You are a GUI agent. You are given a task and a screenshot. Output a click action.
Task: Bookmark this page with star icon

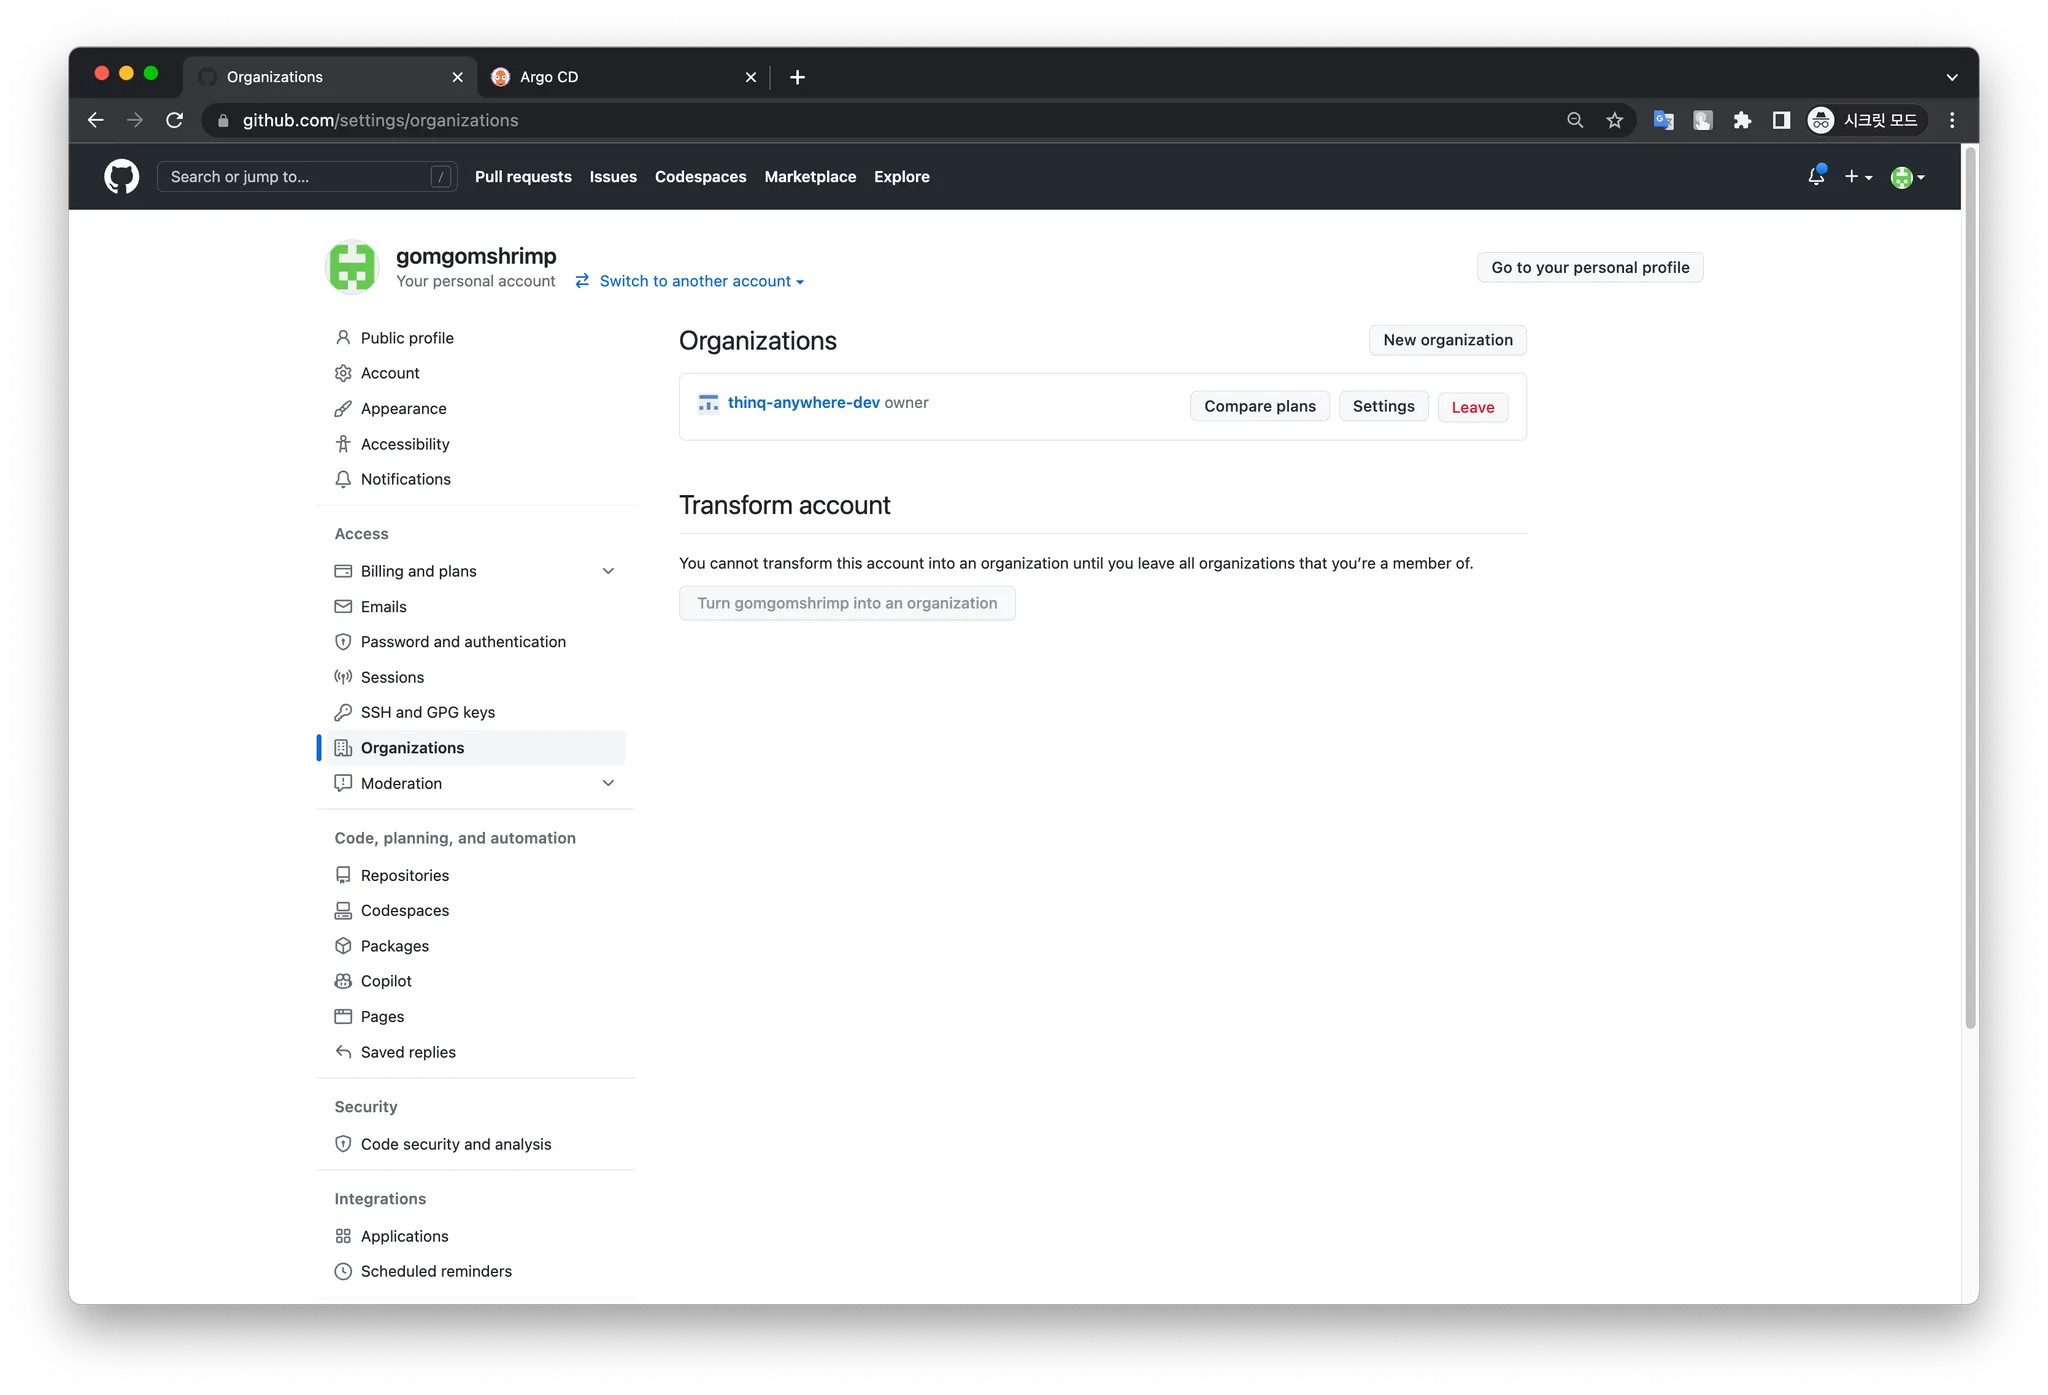(x=1614, y=121)
